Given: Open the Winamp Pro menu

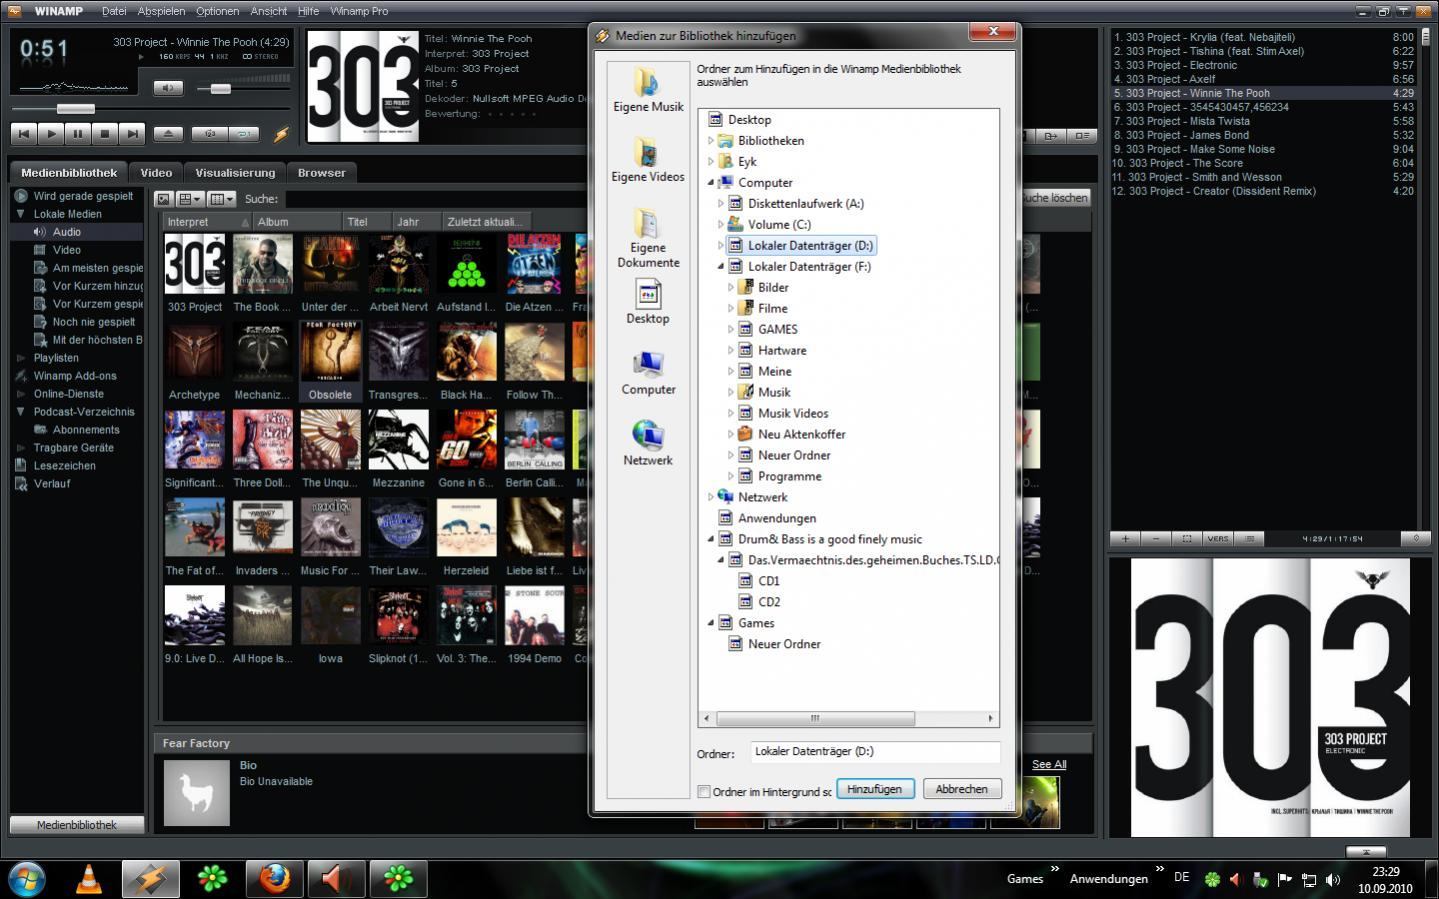Looking at the screenshot, I should point(358,11).
